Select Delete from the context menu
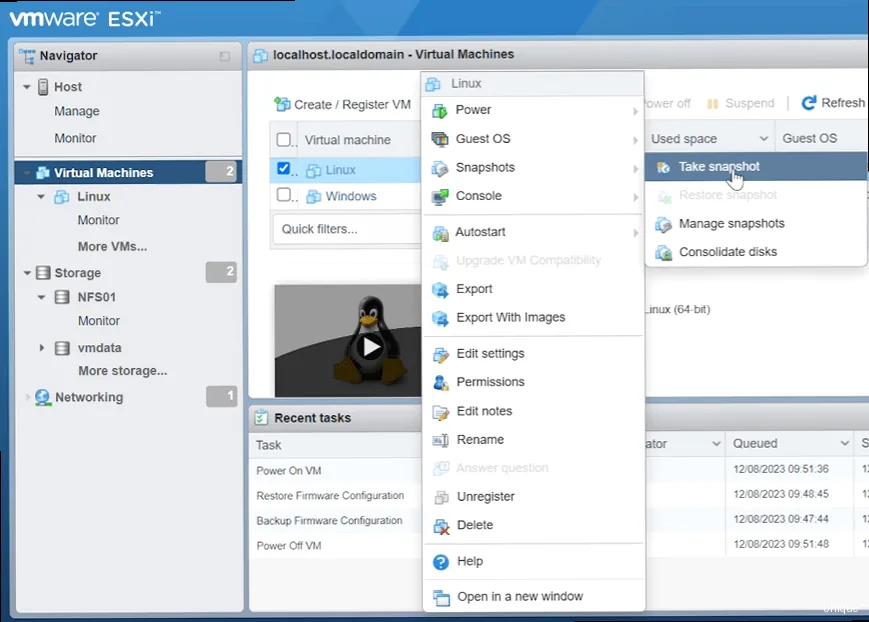This screenshot has height=622, width=869. coord(475,524)
